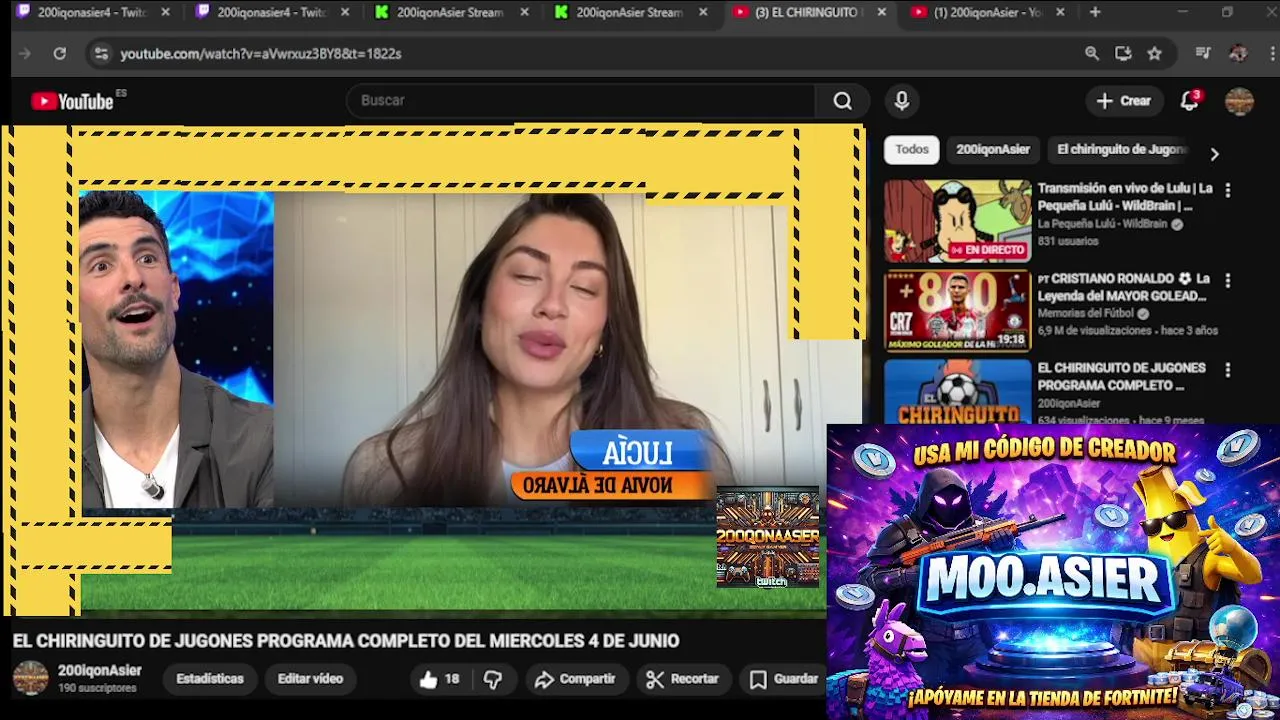Open El Chiringuito recommended video thumbnail

tap(957, 391)
